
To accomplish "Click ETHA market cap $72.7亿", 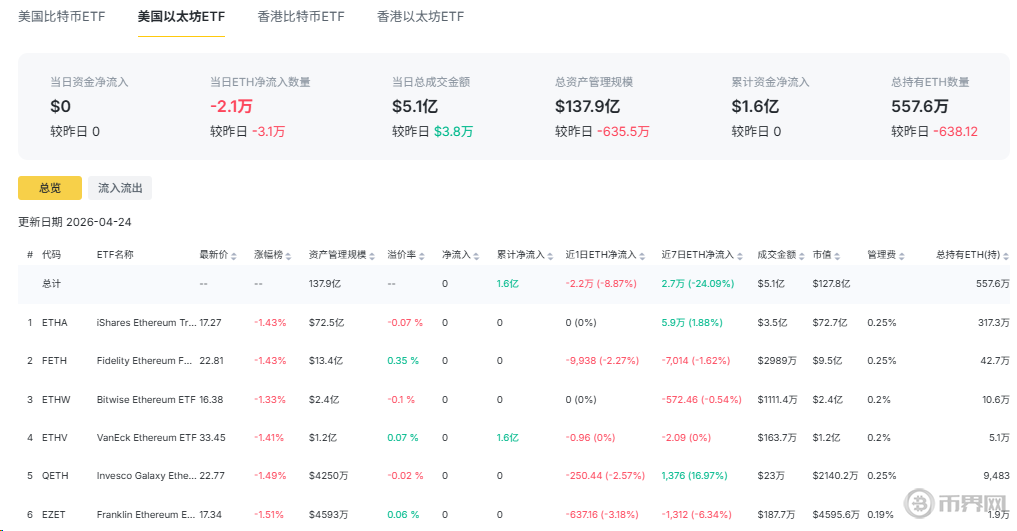I will point(830,322).
